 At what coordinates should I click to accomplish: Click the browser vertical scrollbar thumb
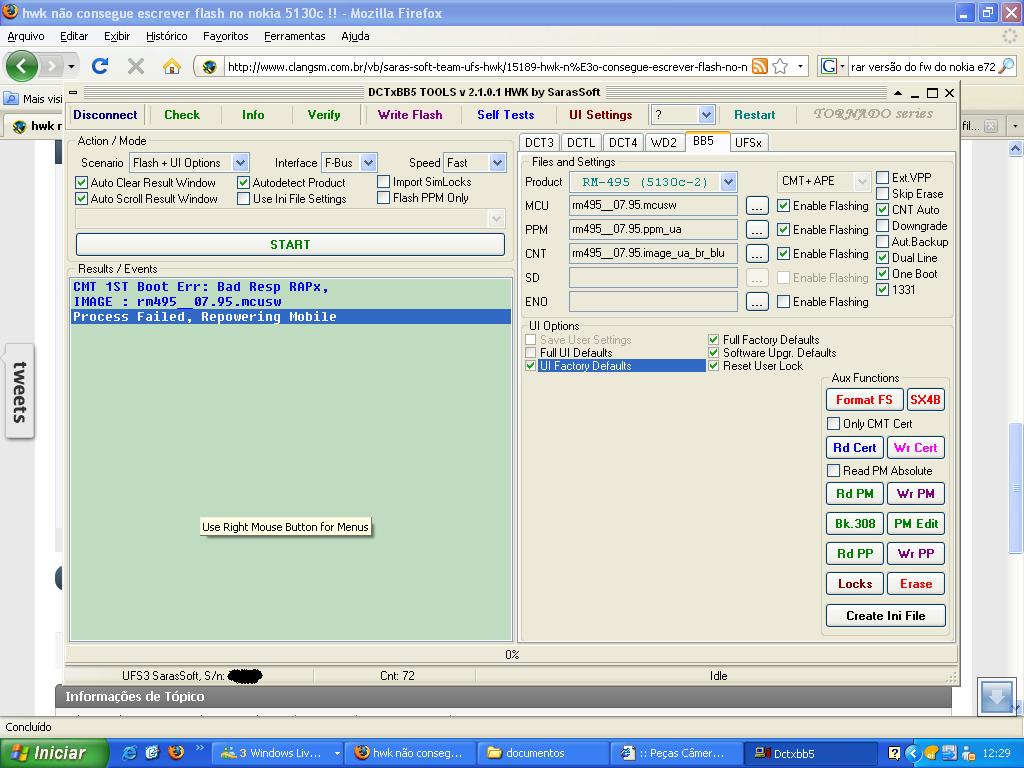(x=1016, y=487)
